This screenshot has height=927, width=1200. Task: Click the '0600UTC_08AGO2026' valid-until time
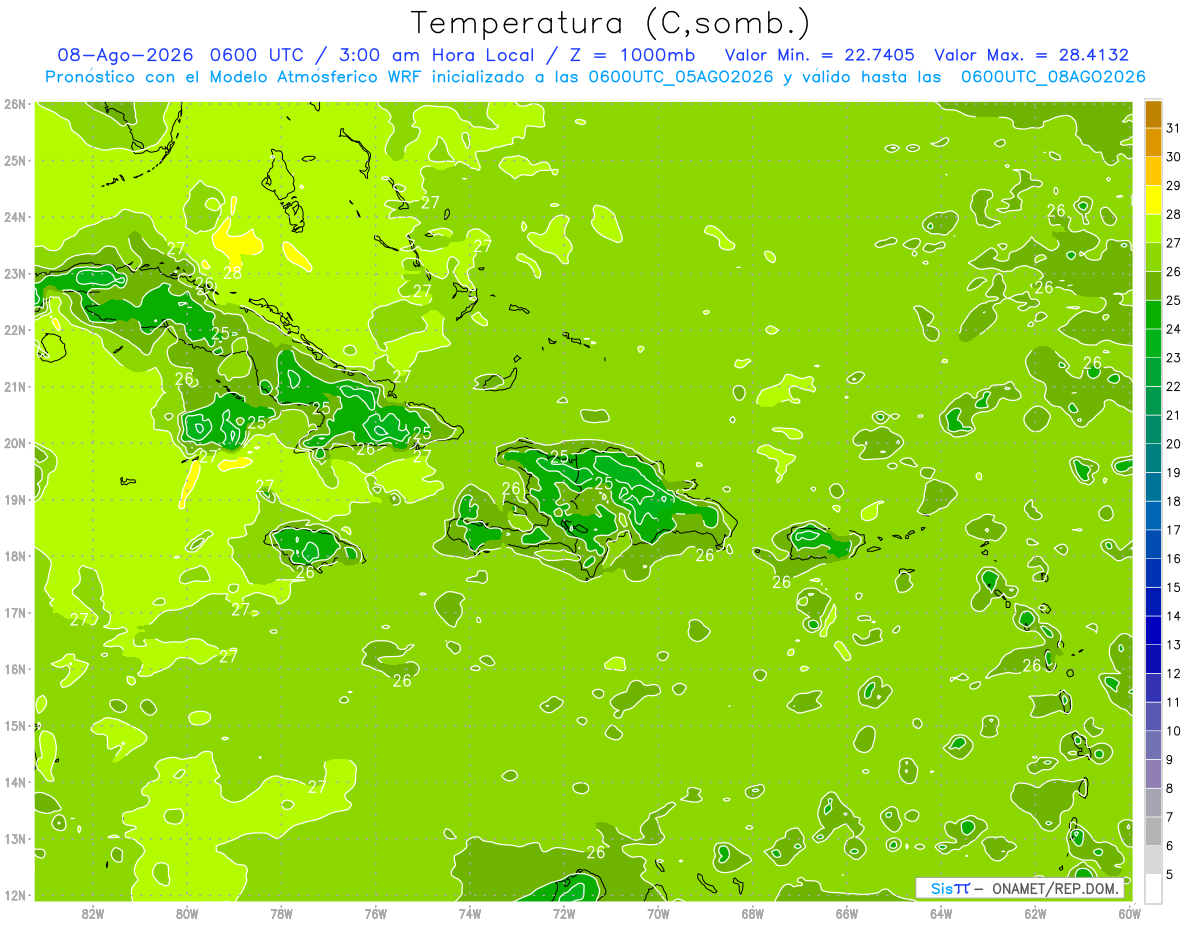point(1053,77)
